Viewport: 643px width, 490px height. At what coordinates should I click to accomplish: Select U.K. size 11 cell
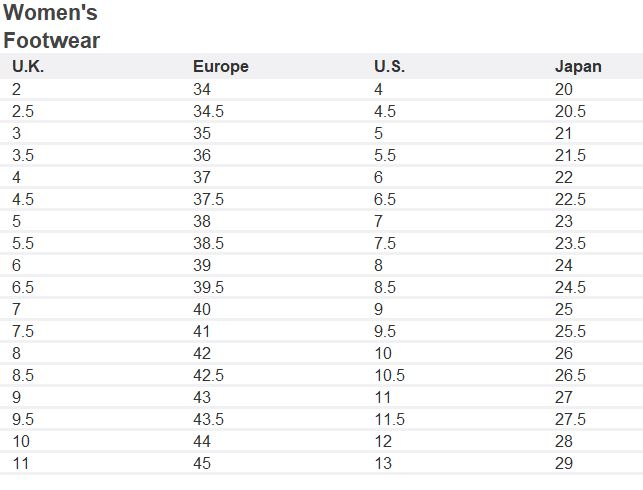21,463
